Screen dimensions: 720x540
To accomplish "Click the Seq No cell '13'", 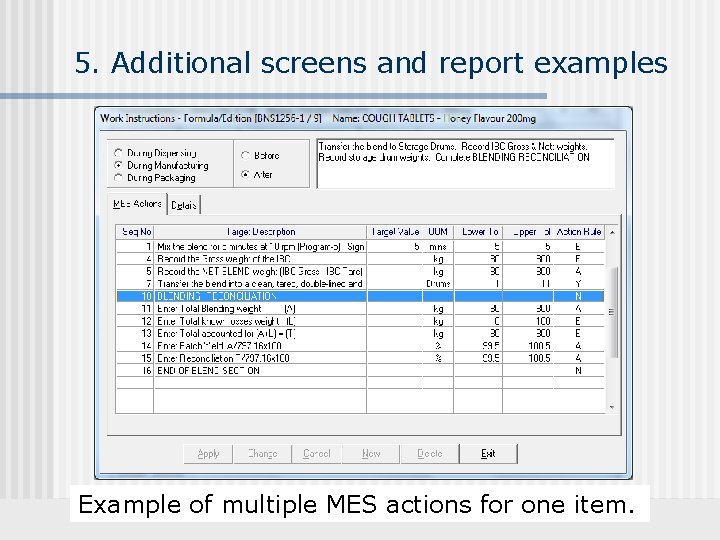I will click(x=135, y=333).
